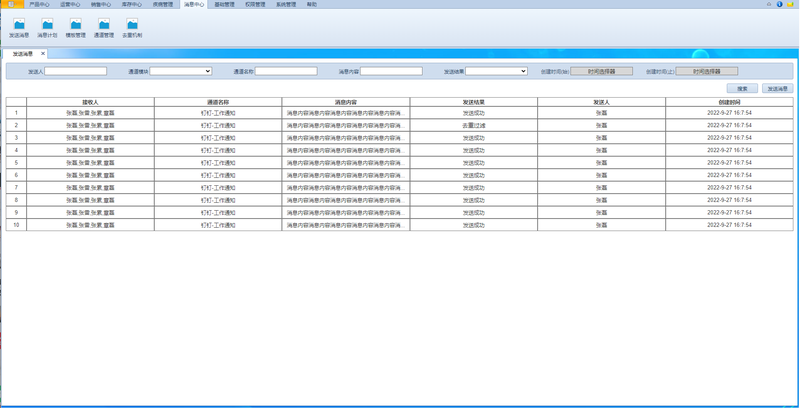Open the 系统管理 menu
This screenshot has height=408, width=800.
(x=286, y=4)
